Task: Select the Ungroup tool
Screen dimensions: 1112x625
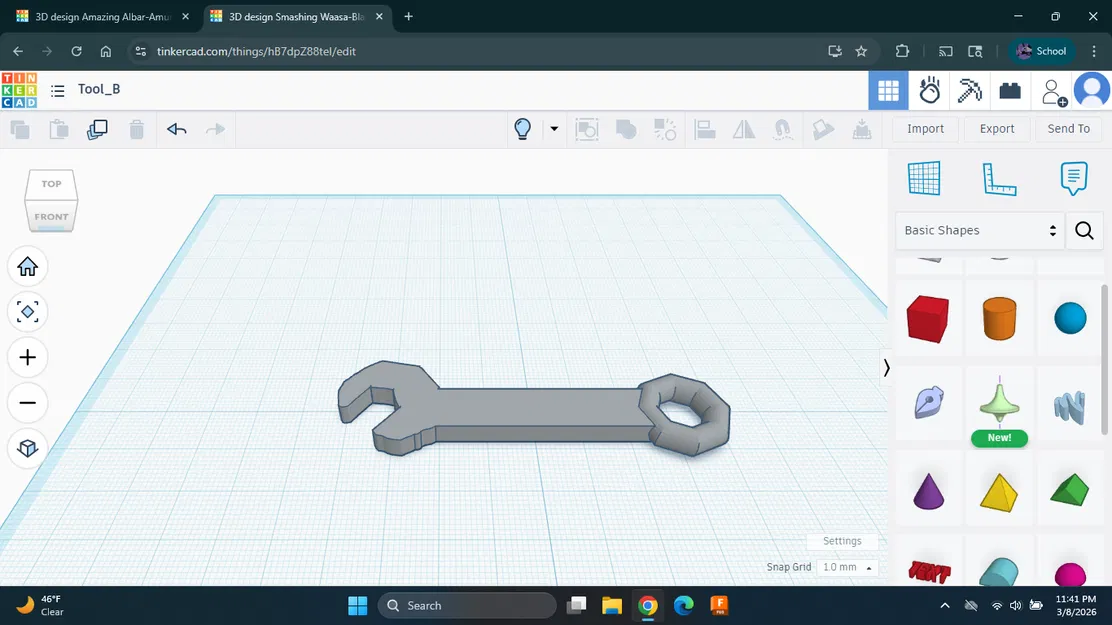Action: pyautogui.click(x=665, y=129)
